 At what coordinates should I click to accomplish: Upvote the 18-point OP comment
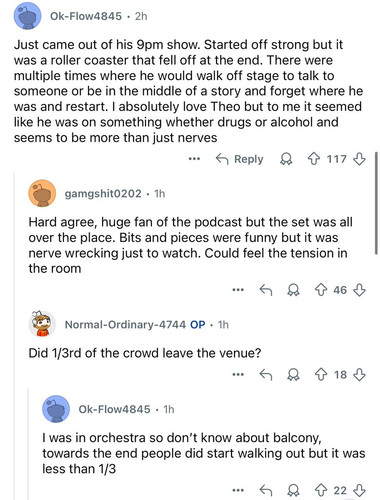(x=321, y=375)
